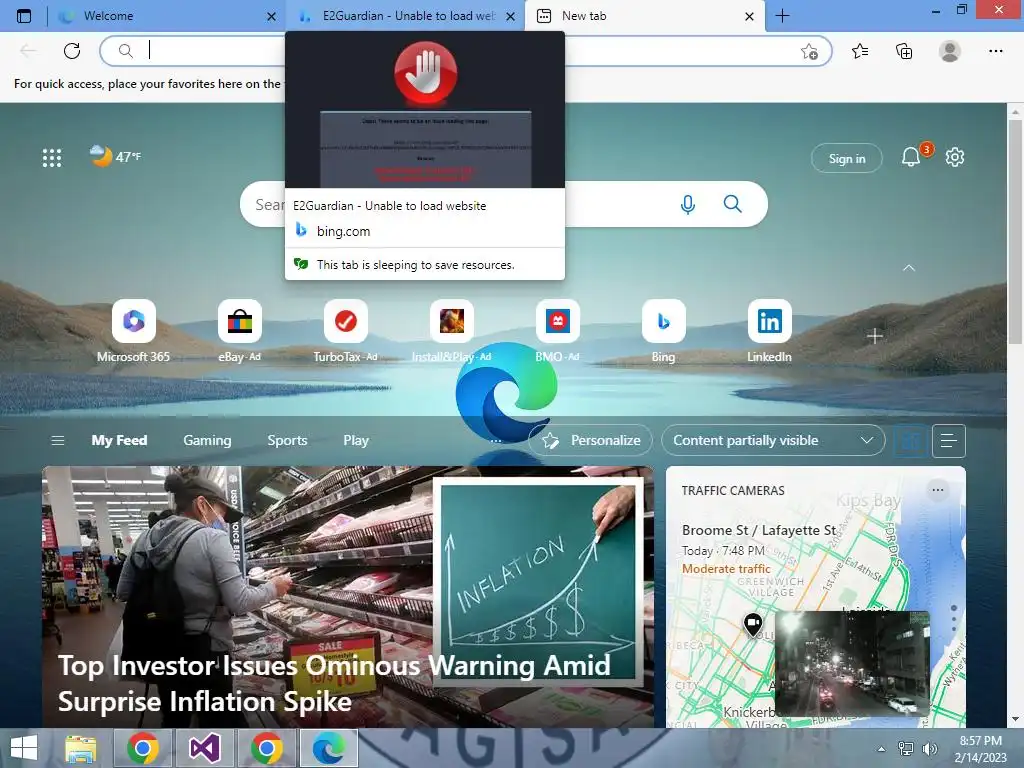Switch feed to list layout view
The width and height of the screenshot is (1024, 768).
click(949, 441)
